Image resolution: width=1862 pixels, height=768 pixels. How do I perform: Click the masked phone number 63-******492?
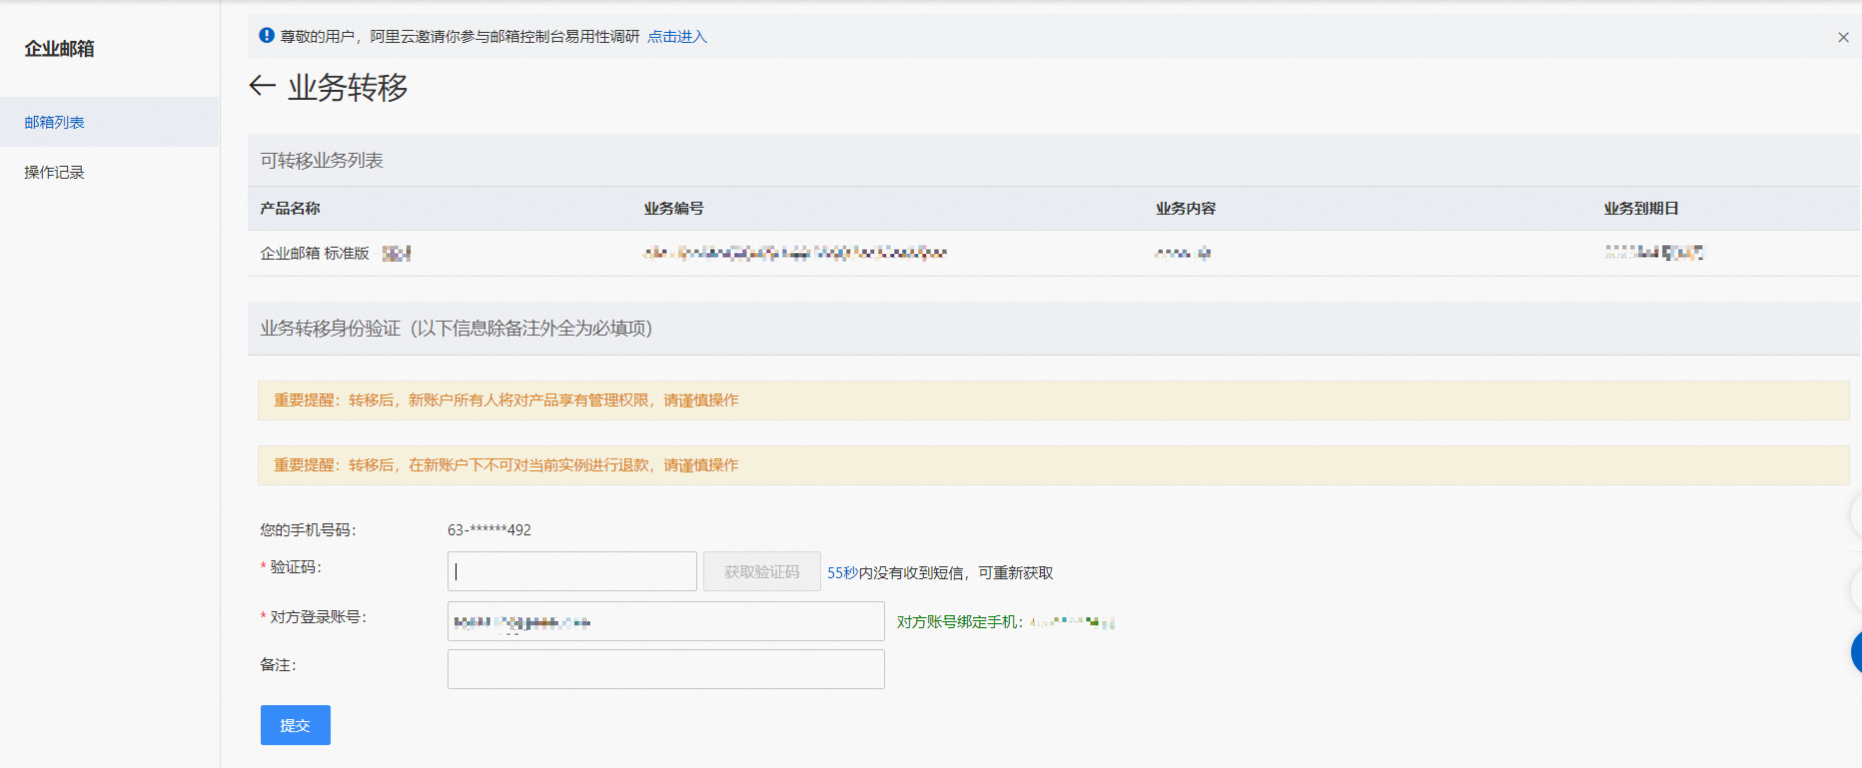pos(489,530)
